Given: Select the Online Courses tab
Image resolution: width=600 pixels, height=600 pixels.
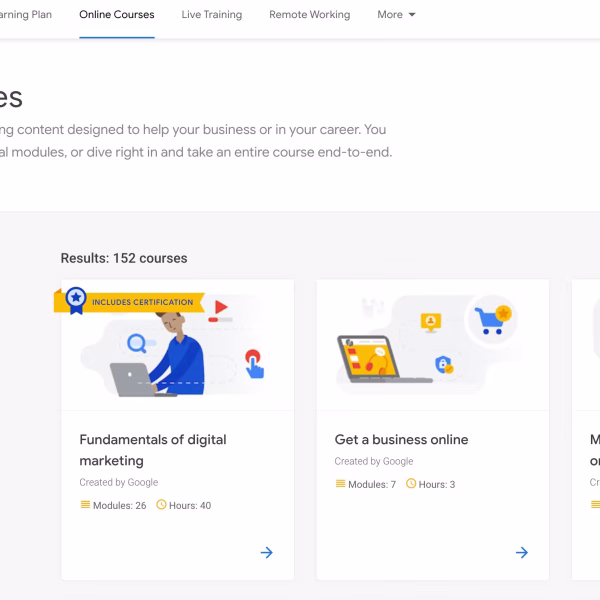Looking at the screenshot, I should pyautogui.click(x=117, y=15).
